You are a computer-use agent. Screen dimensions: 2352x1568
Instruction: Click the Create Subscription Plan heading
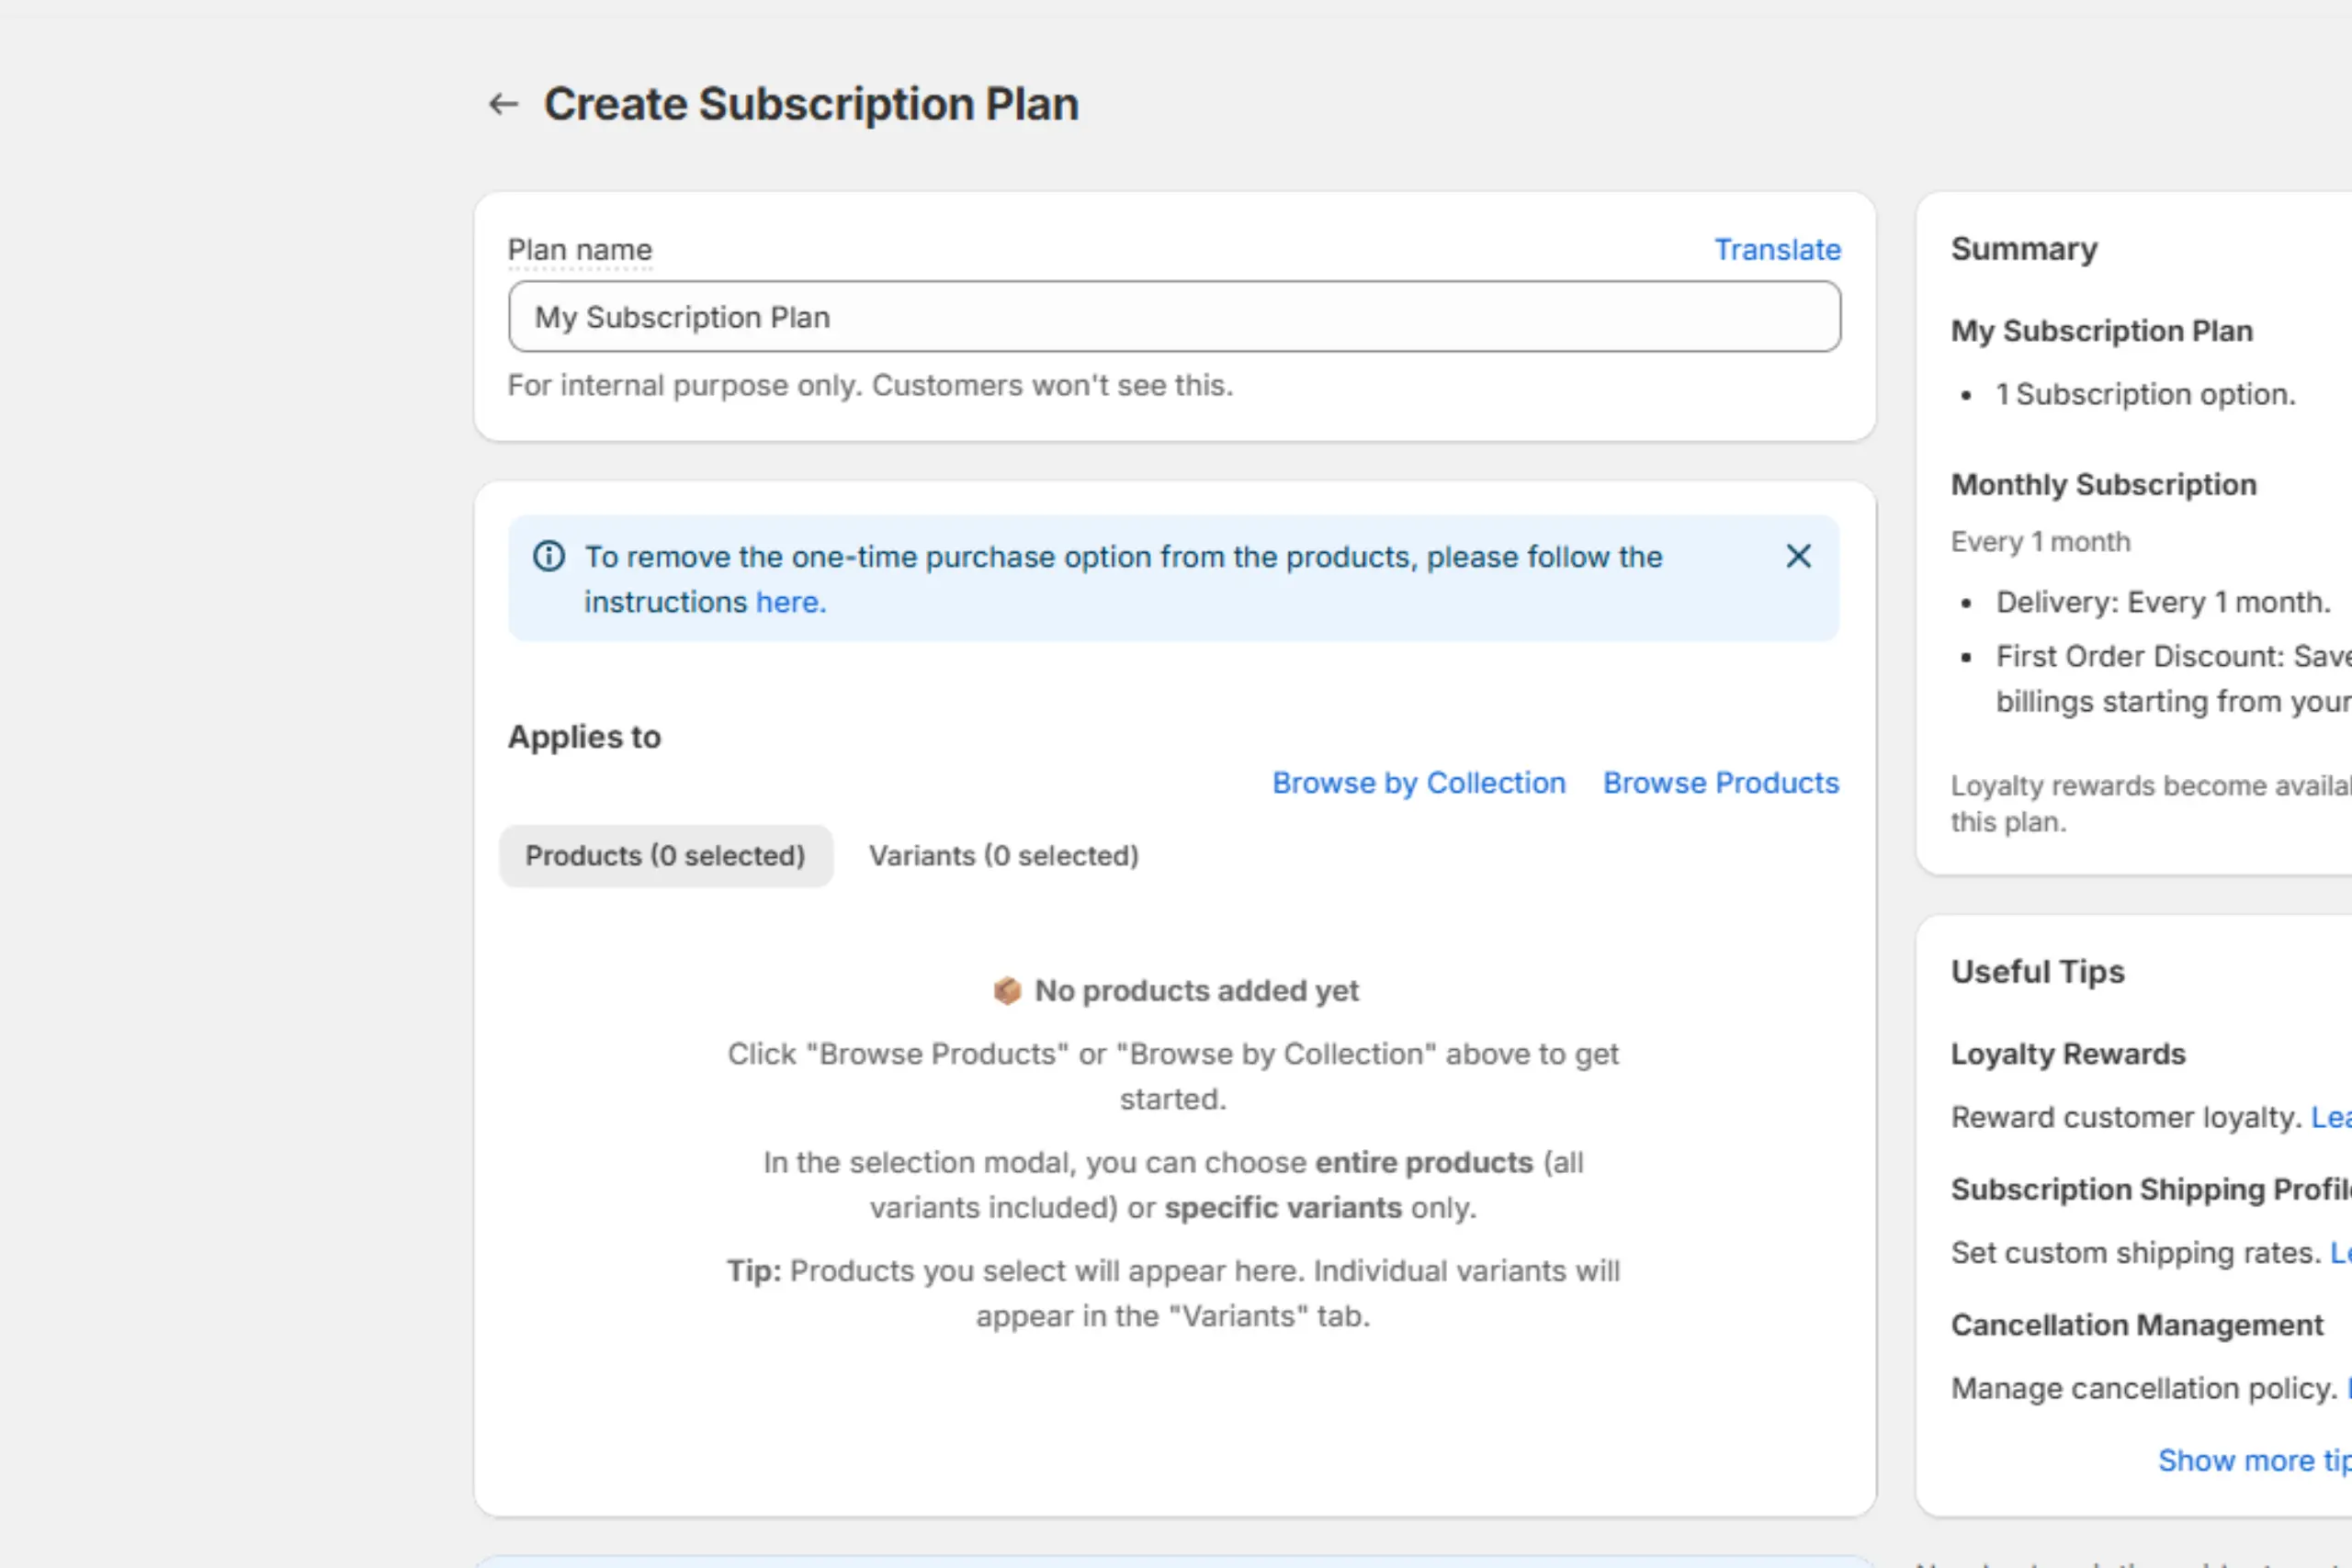[811, 104]
